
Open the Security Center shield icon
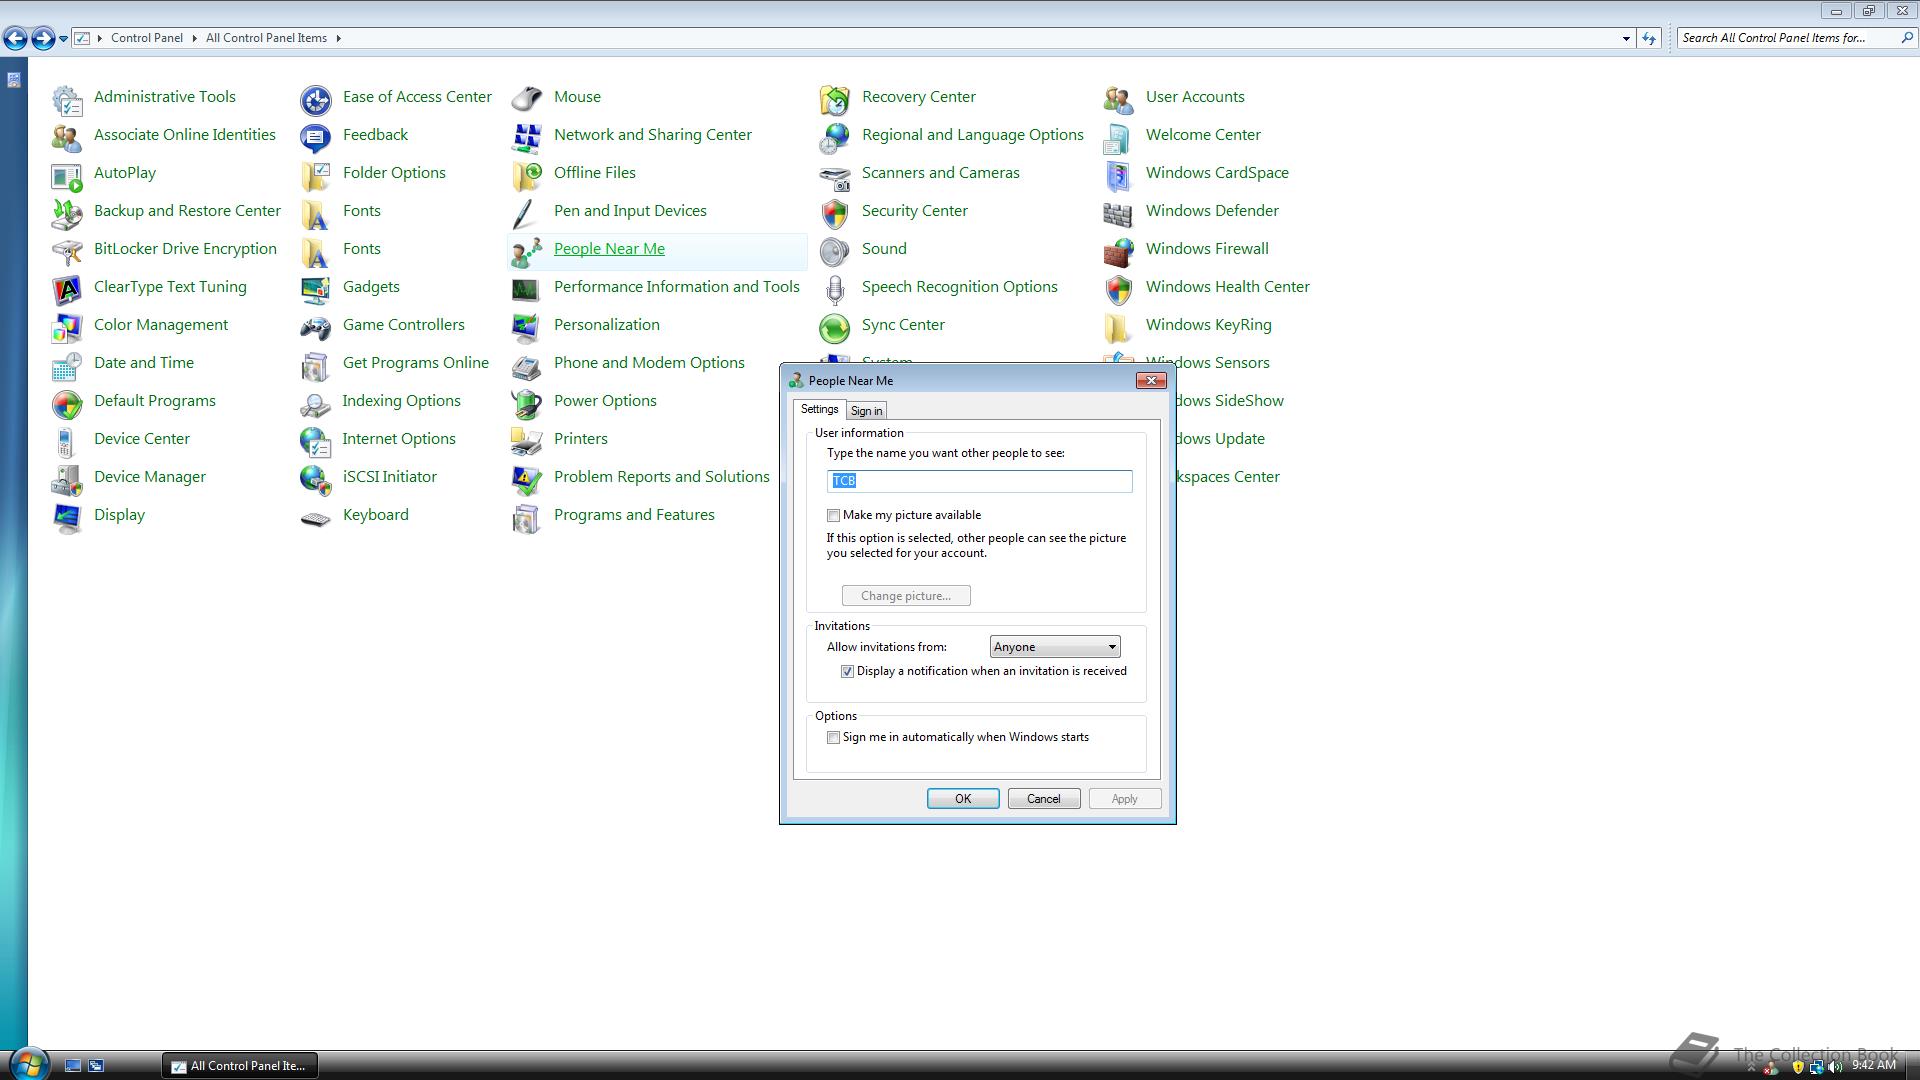[835, 213]
